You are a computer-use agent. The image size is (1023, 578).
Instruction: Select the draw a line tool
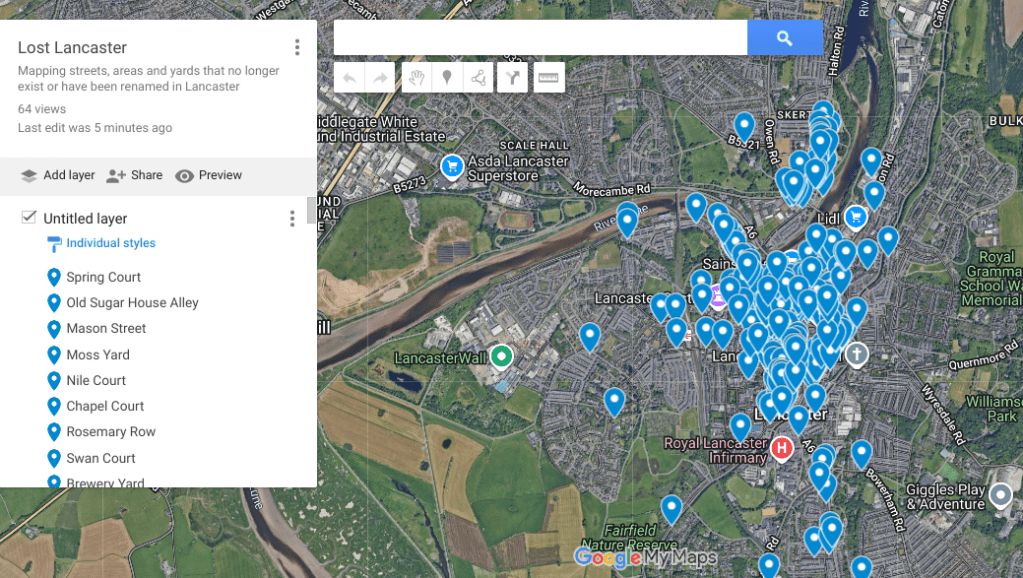(x=479, y=78)
